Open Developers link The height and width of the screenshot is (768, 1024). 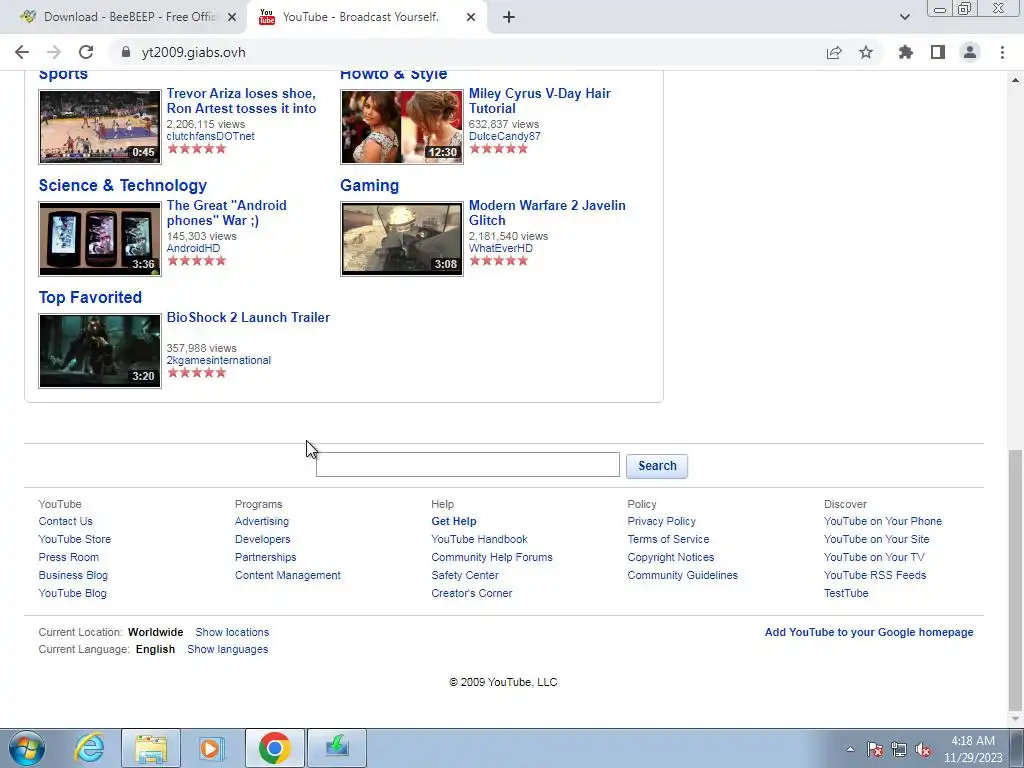click(263, 539)
